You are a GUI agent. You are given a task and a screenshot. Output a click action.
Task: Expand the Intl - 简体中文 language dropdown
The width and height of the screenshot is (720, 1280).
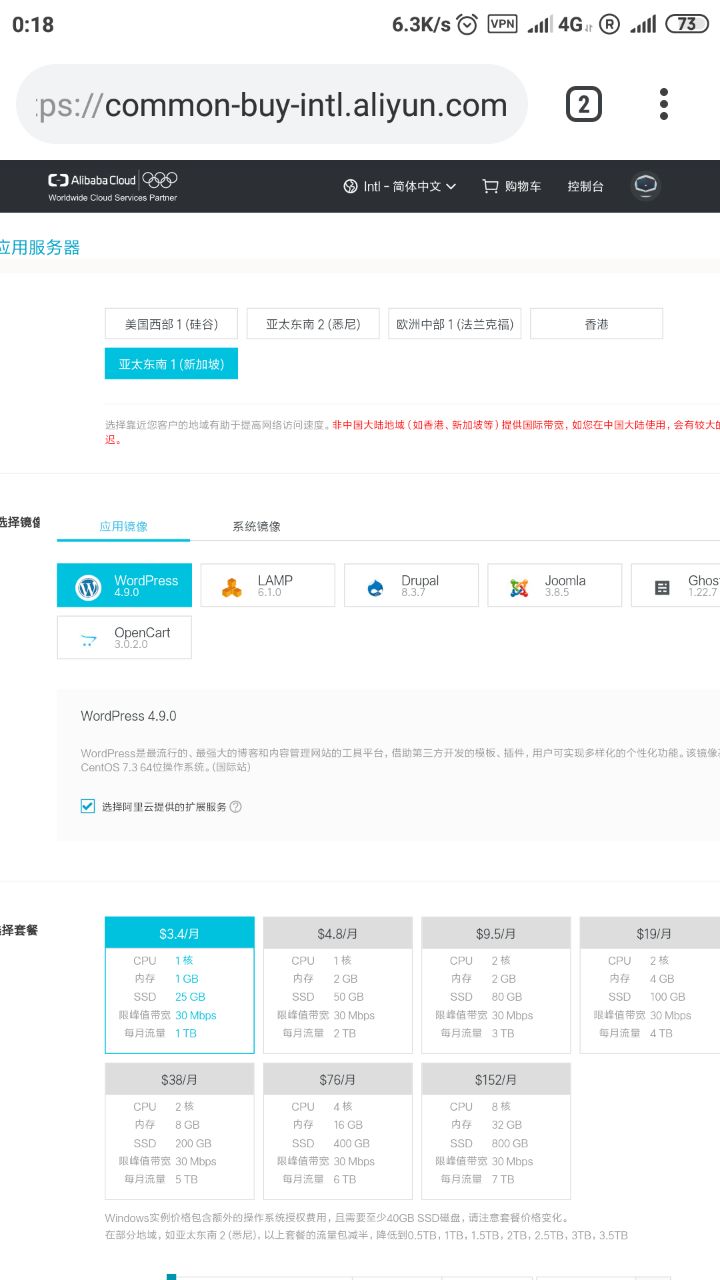coord(400,186)
